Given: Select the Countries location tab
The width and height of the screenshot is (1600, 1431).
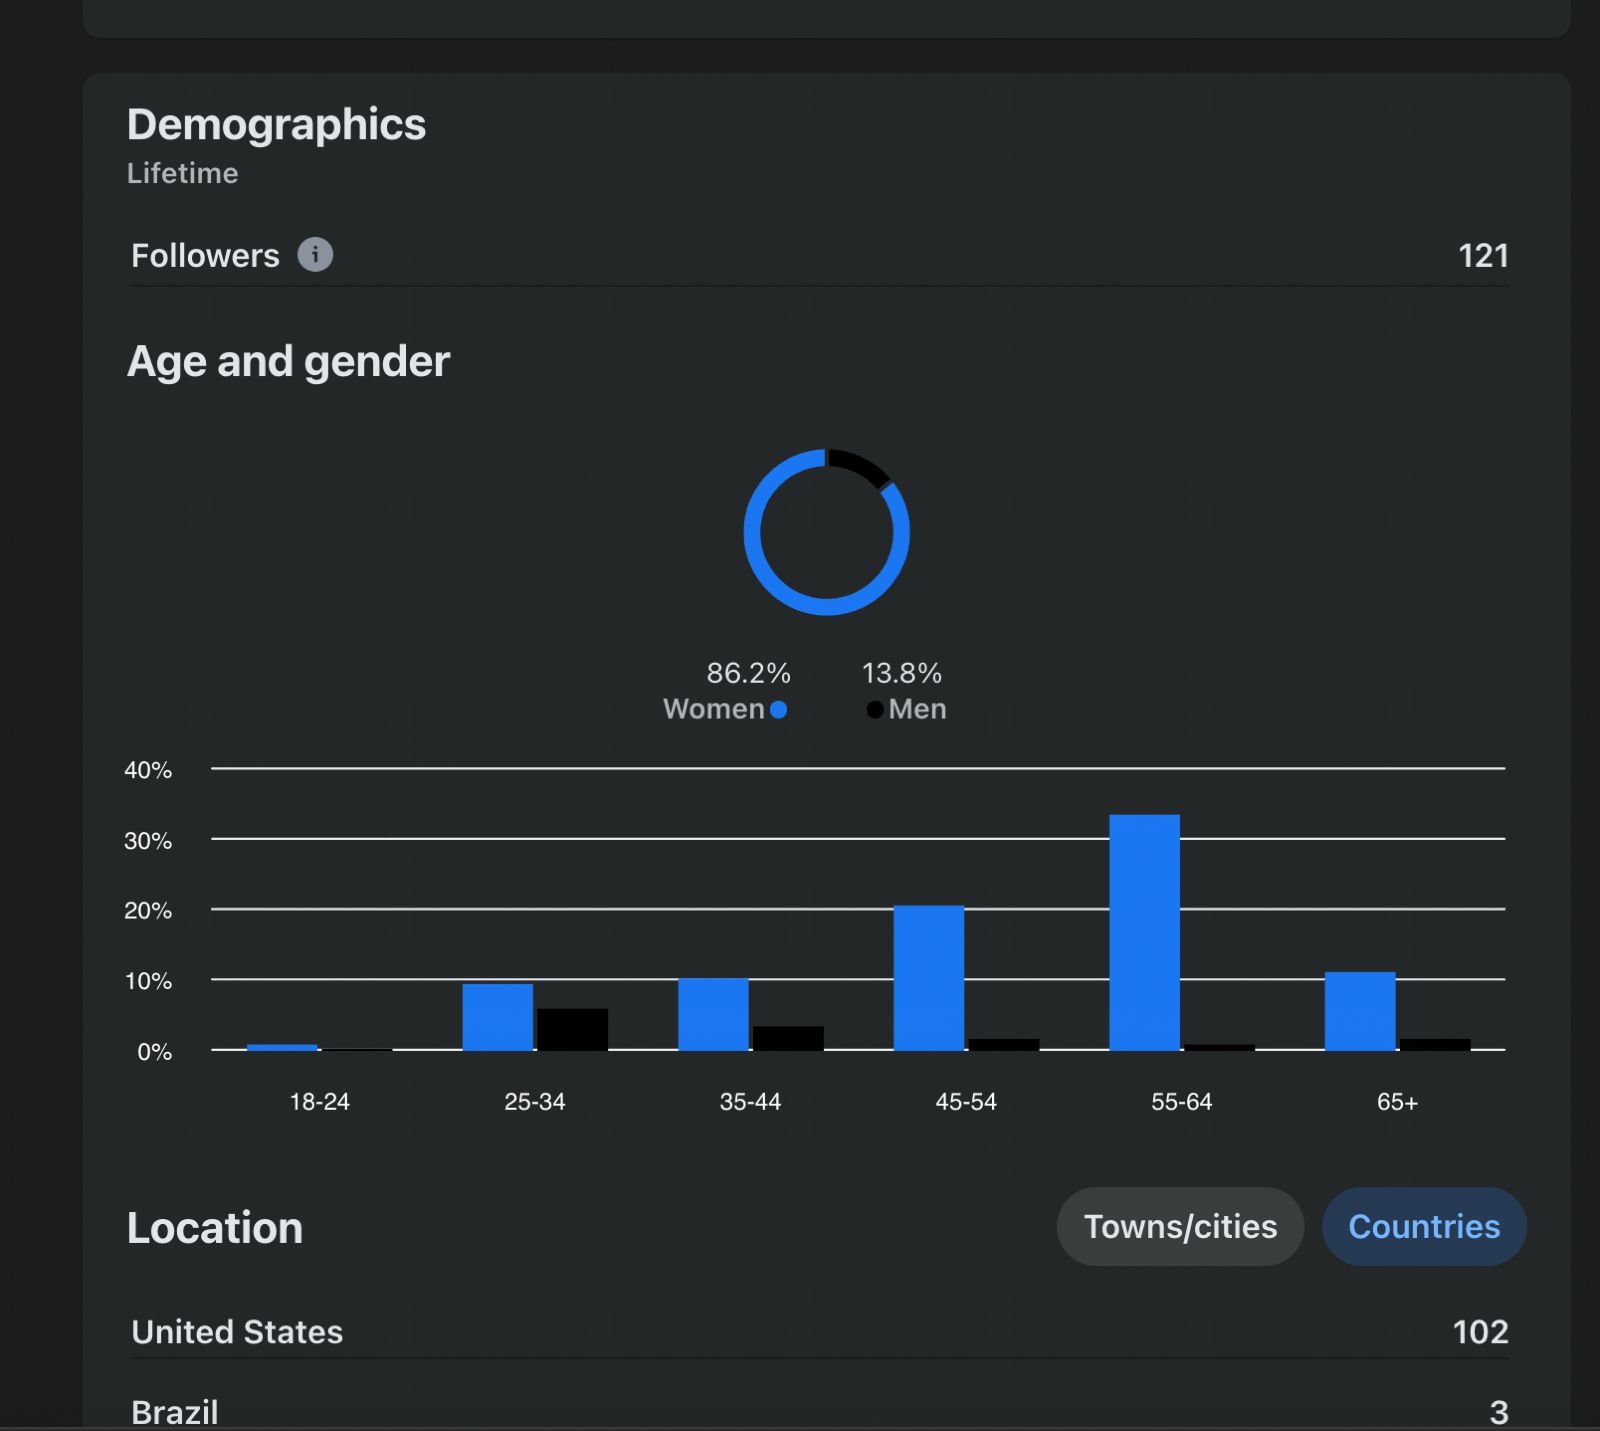Looking at the screenshot, I should pyautogui.click(x=1424, y=1226).
